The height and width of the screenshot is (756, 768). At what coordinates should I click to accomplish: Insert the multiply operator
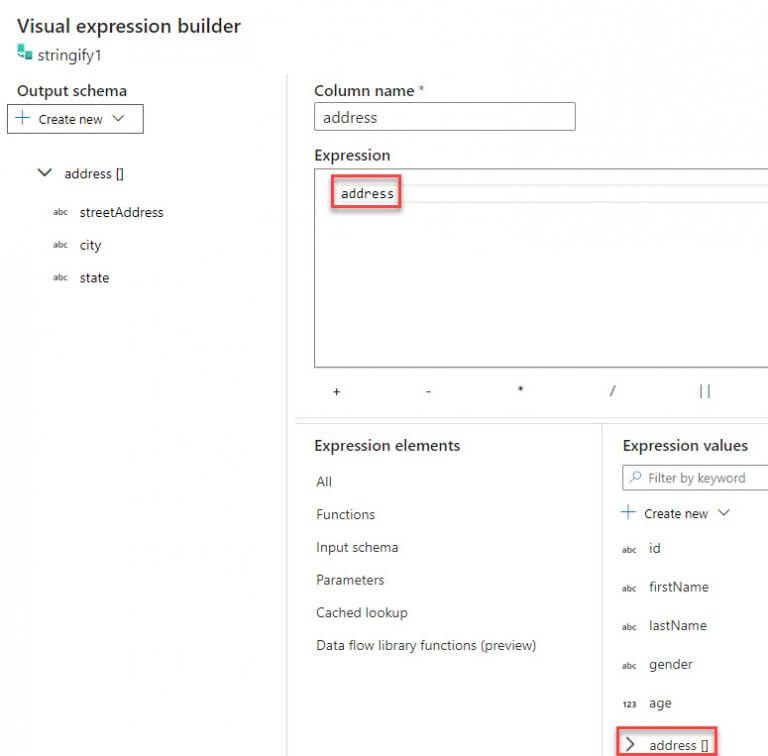point(520,391)
